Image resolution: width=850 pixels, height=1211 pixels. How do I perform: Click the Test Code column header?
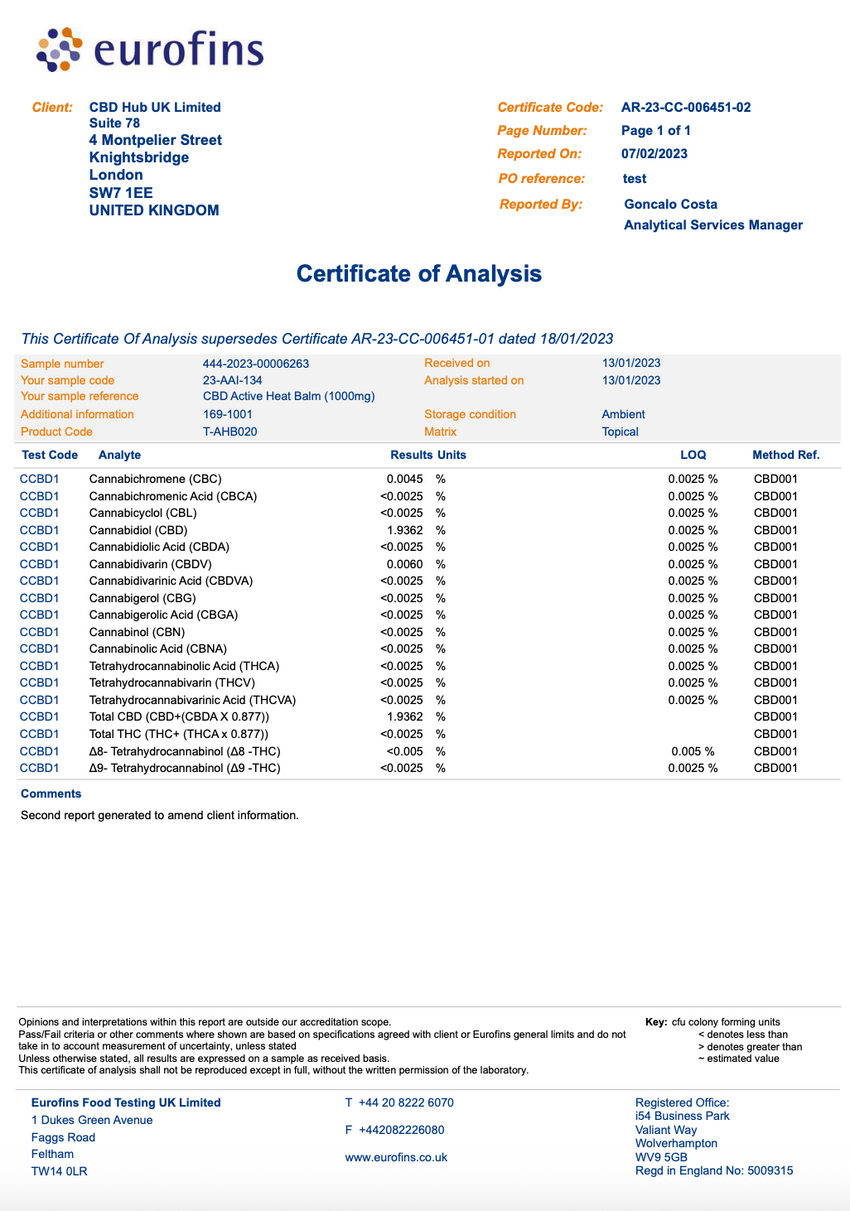pyautogui.click(x=49, y=455)
